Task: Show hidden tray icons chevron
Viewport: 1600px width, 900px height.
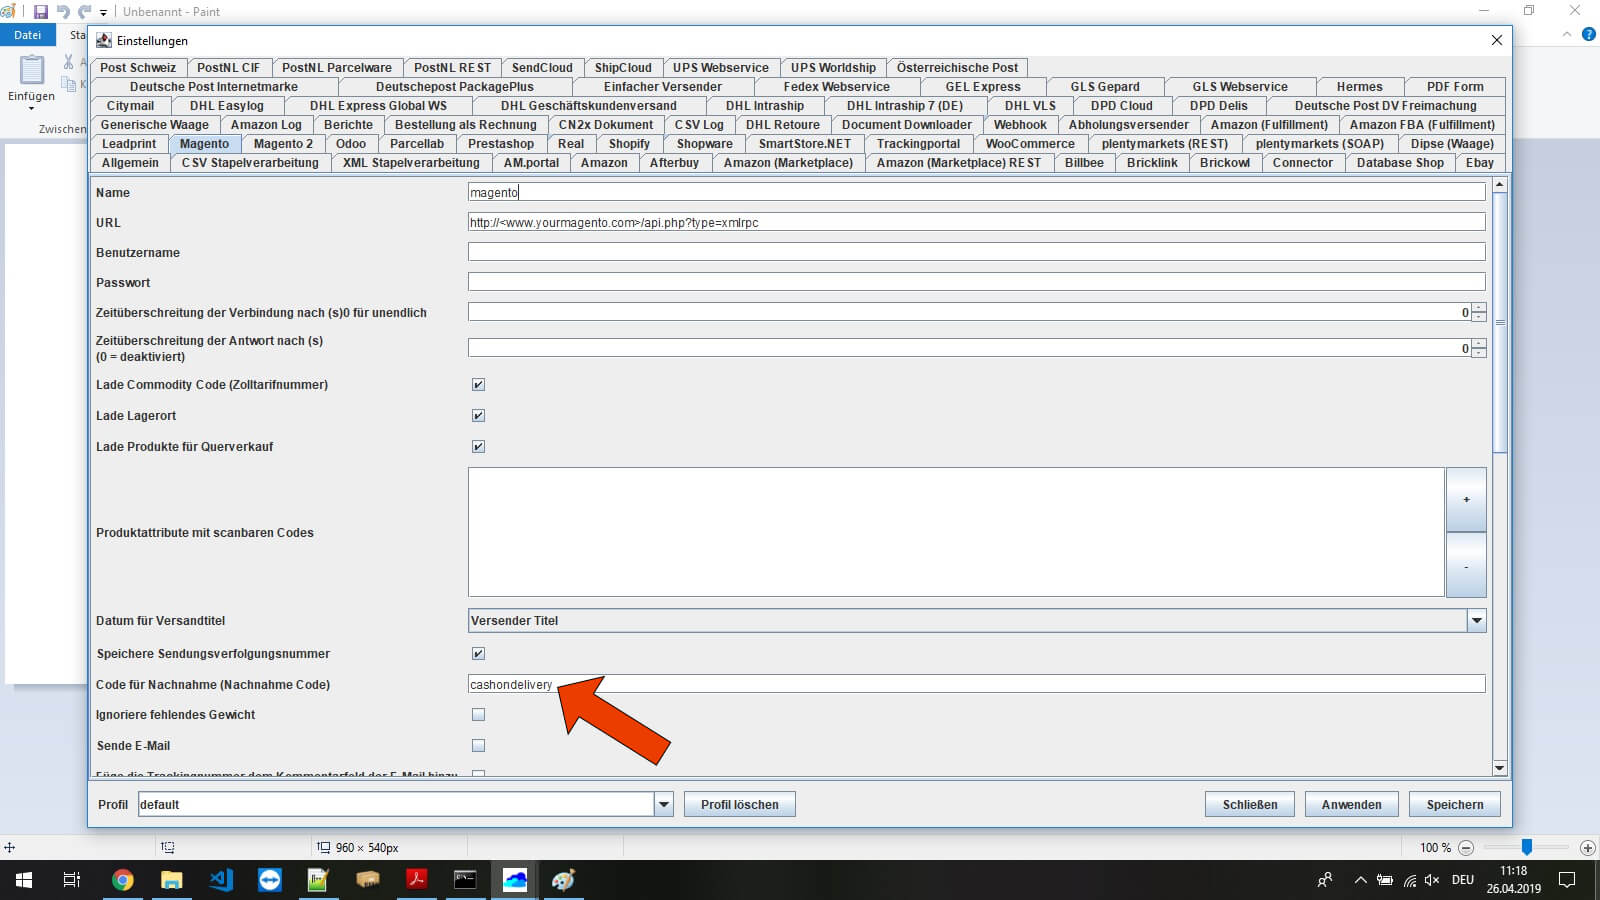Action: [x=1360, y=880]
